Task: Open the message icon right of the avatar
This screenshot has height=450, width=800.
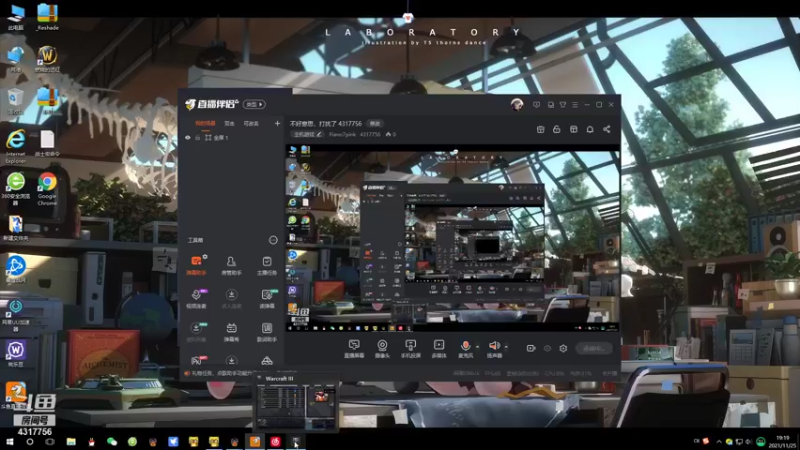Action: (x=536, y=105)
